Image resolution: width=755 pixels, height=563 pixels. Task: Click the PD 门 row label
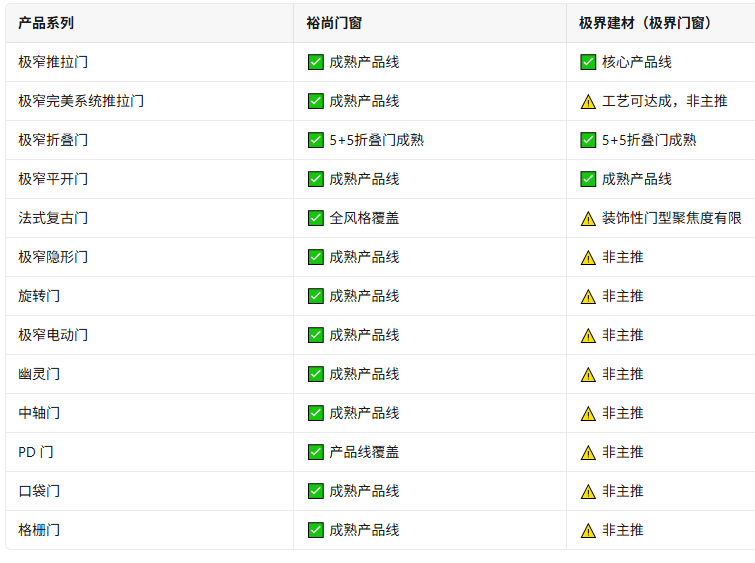click(x=36, y=452)
